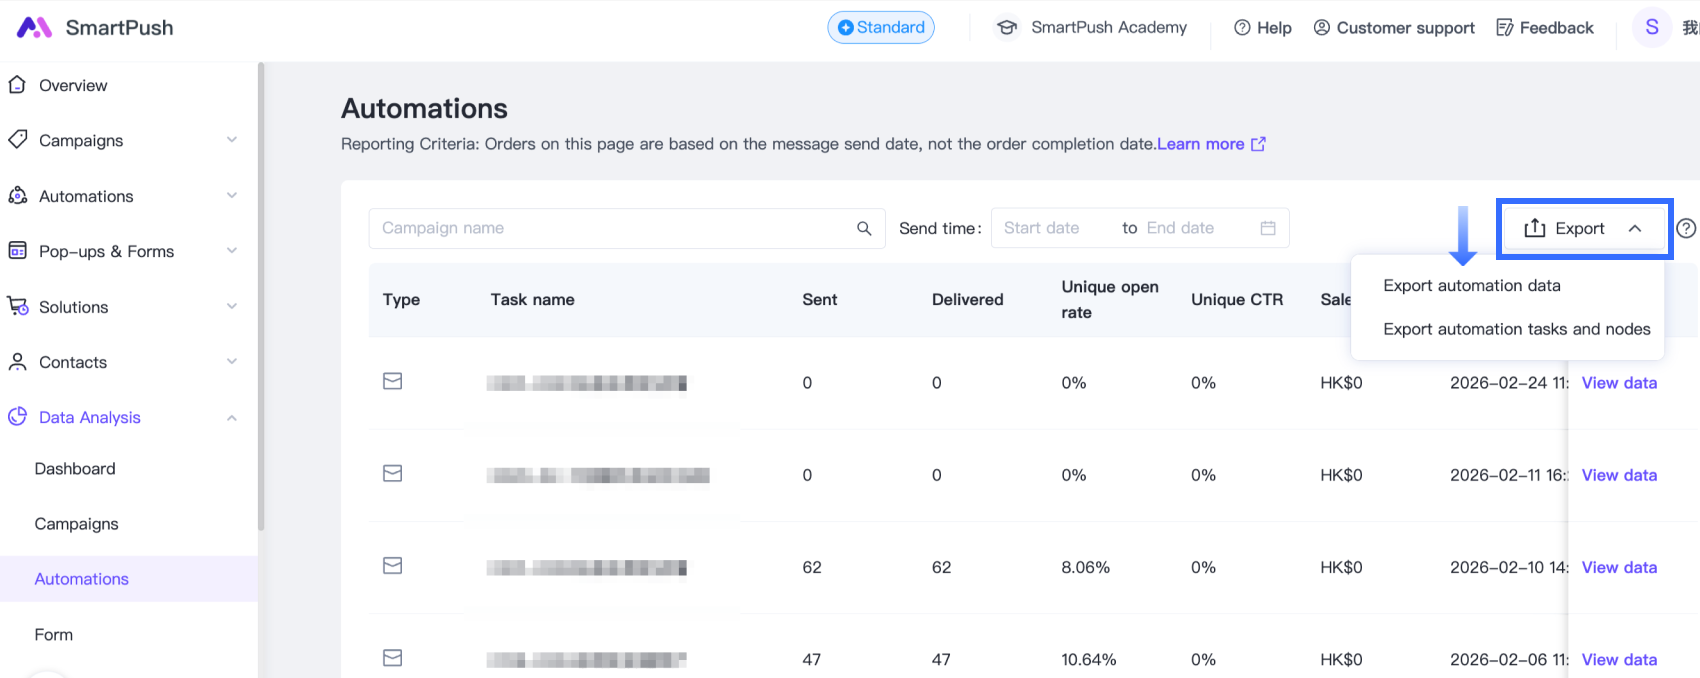This screenshot has height=678, width=1700.
Task: Open the calendar icon in Send time
Action: pyautogui.click(x=1268, y=229)
